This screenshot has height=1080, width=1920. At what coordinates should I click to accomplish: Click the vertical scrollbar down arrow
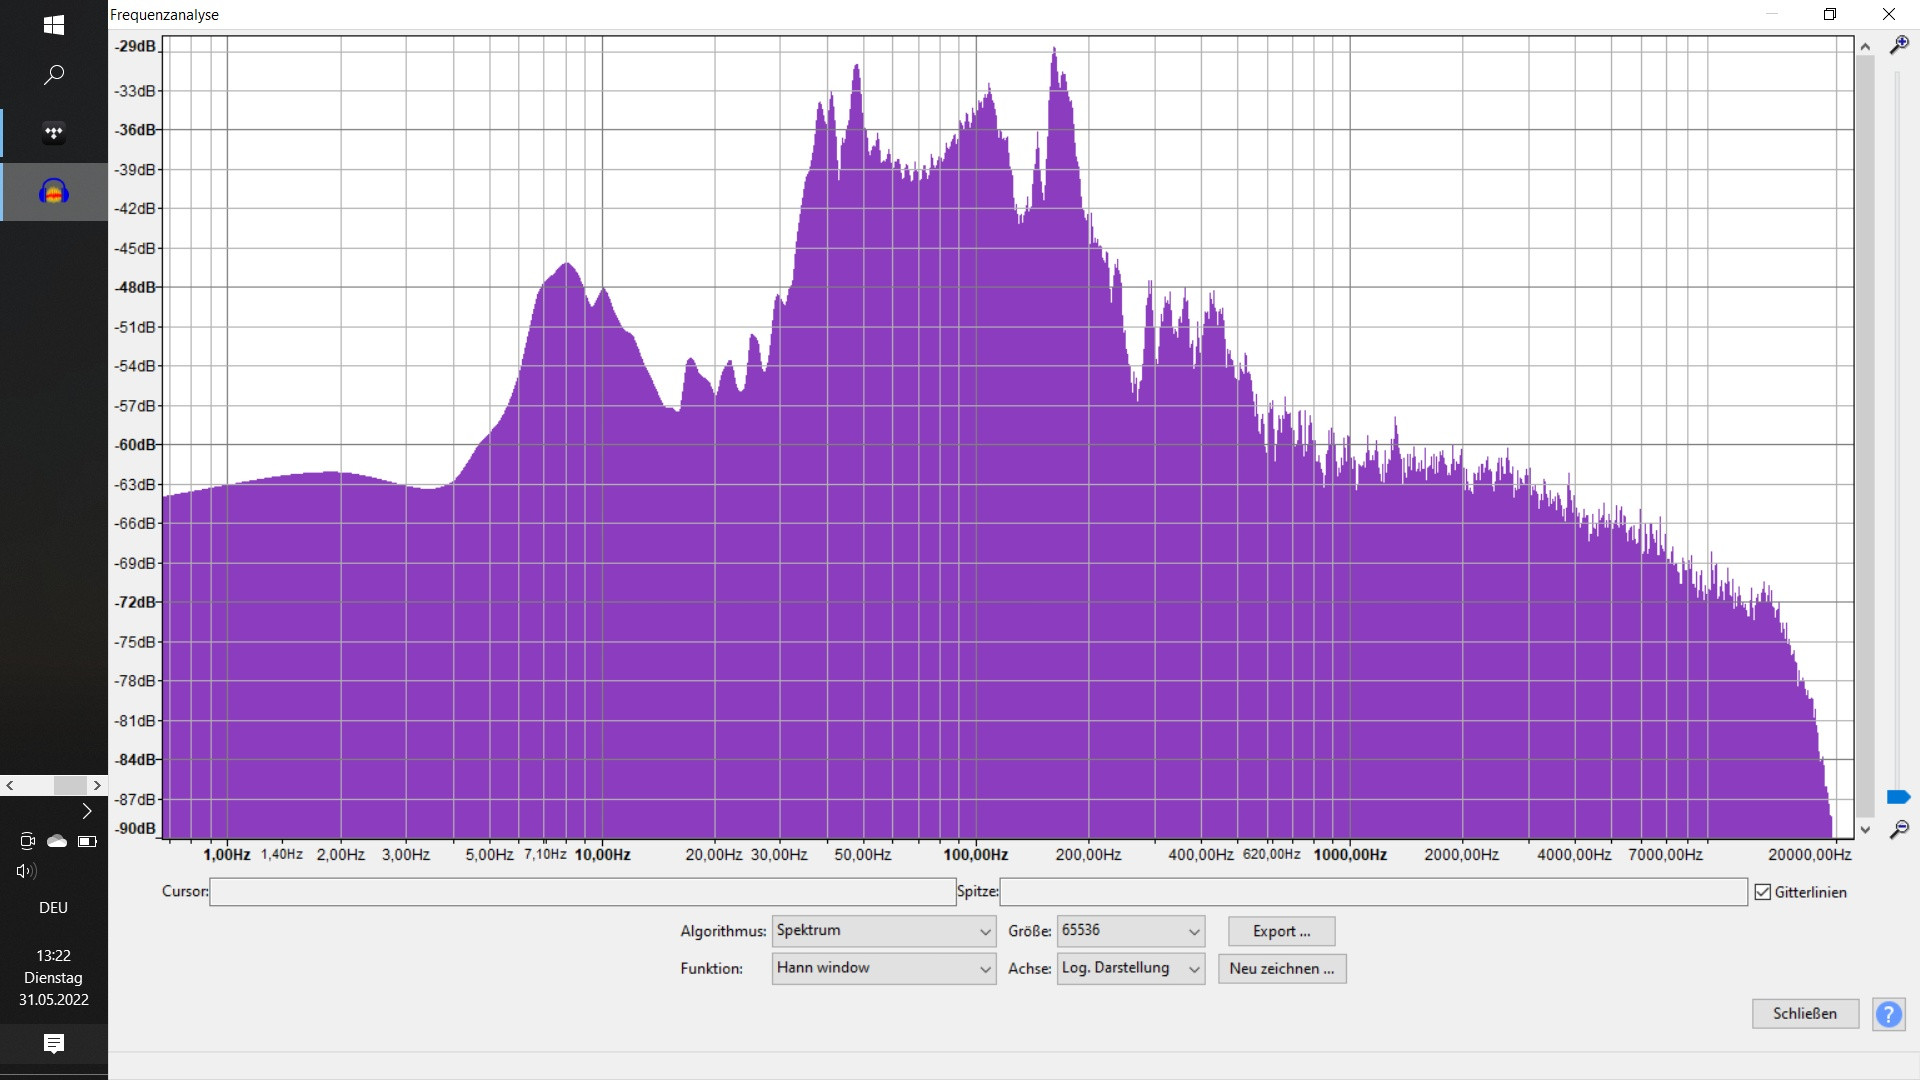[1865, 830]
